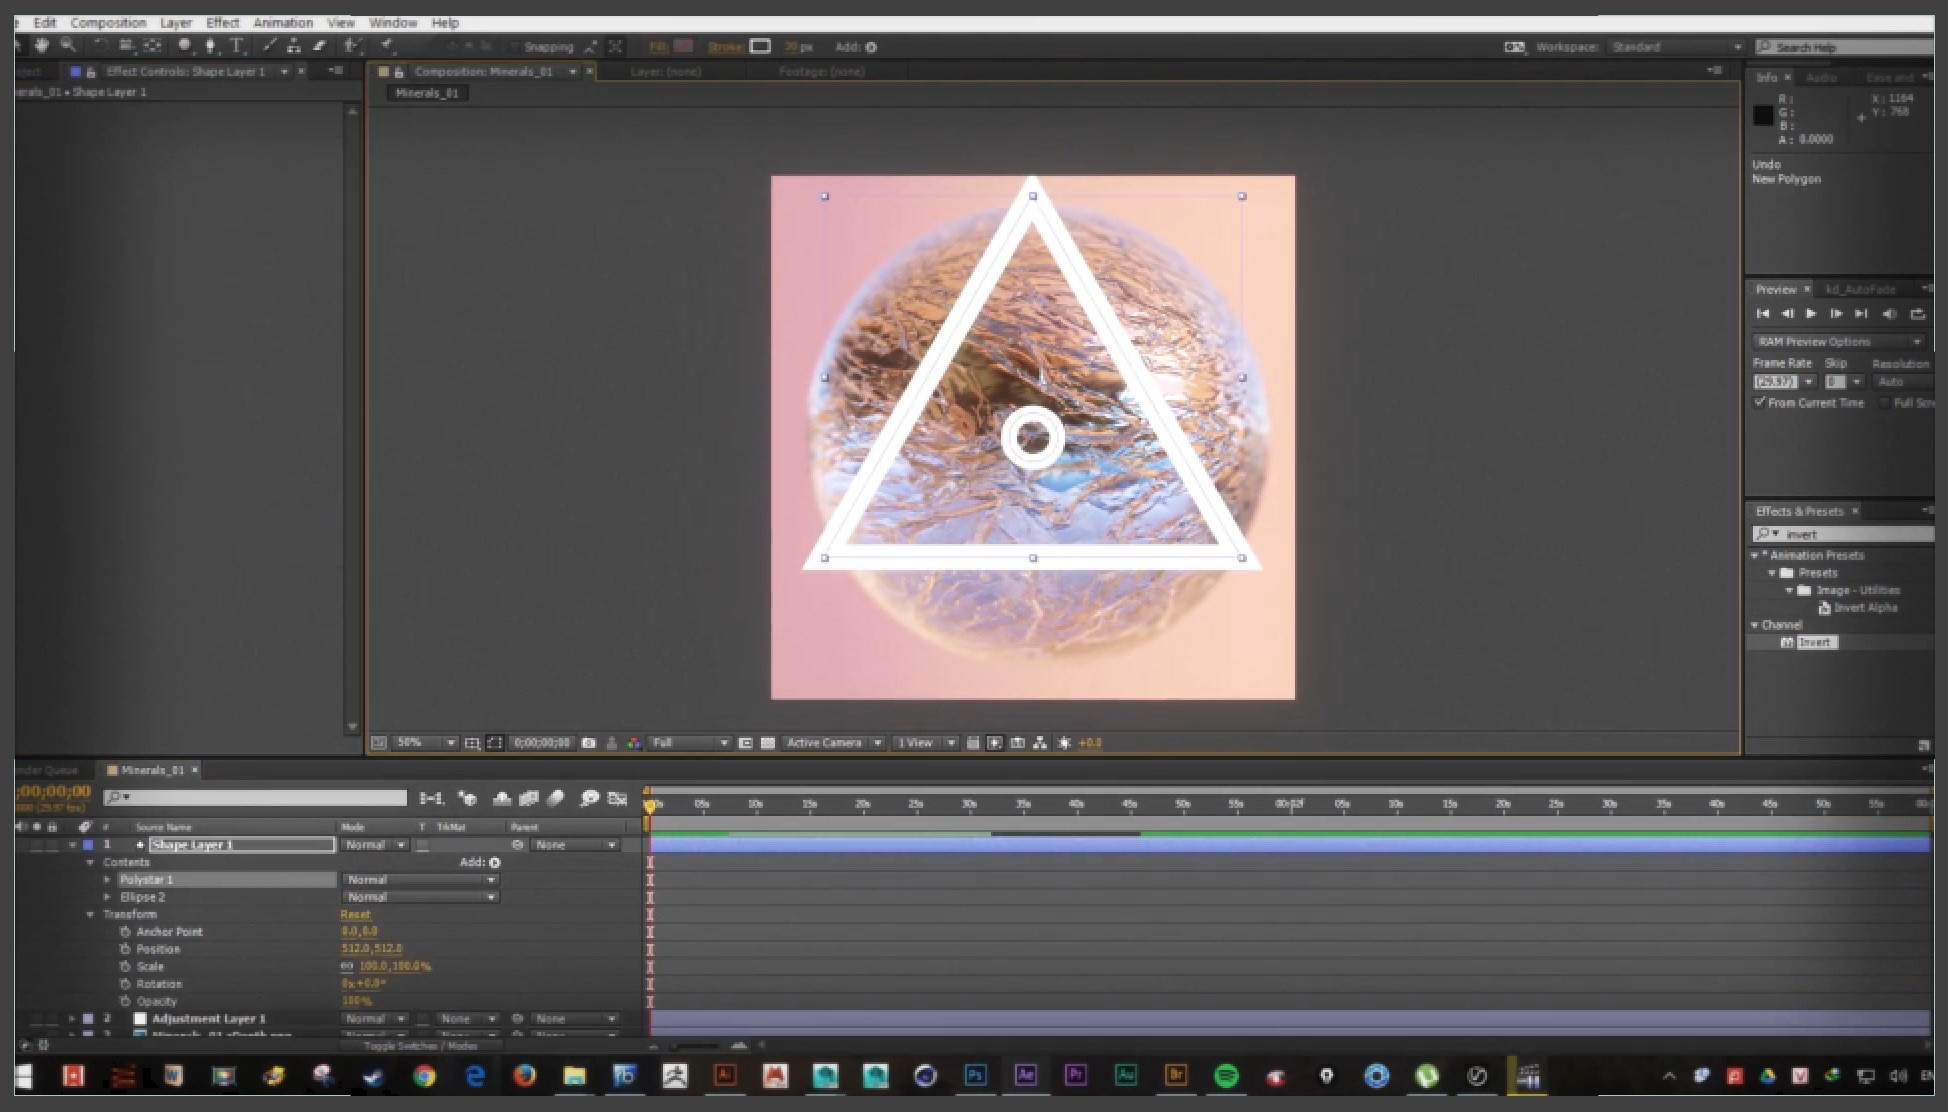Expand the Polystar 1 group
Viewport: 1948px width, 1112px height.
pos(107,880)
